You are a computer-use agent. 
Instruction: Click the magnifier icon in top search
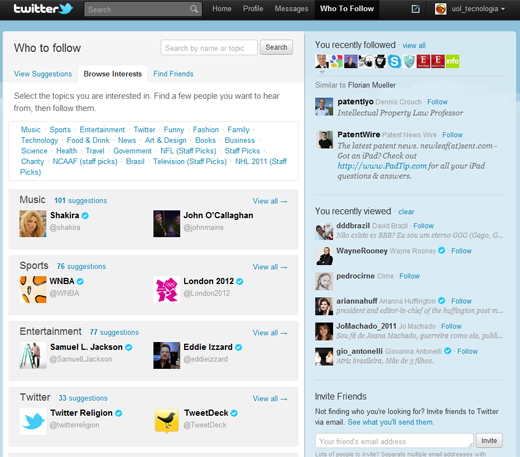[x=194, y=9]
